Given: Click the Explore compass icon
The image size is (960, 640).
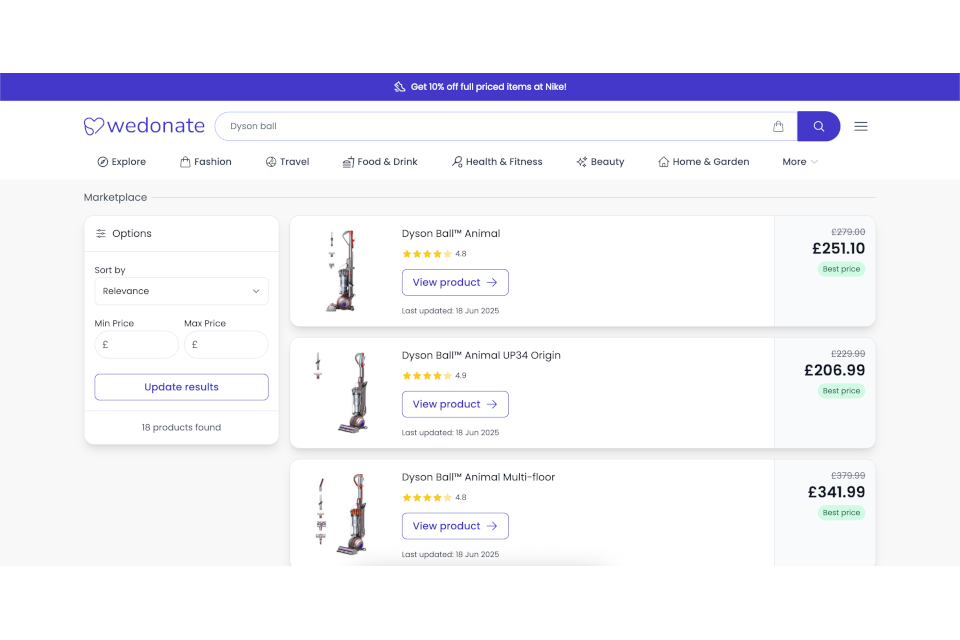Looking at the screenshot, I should coord(103,162).
